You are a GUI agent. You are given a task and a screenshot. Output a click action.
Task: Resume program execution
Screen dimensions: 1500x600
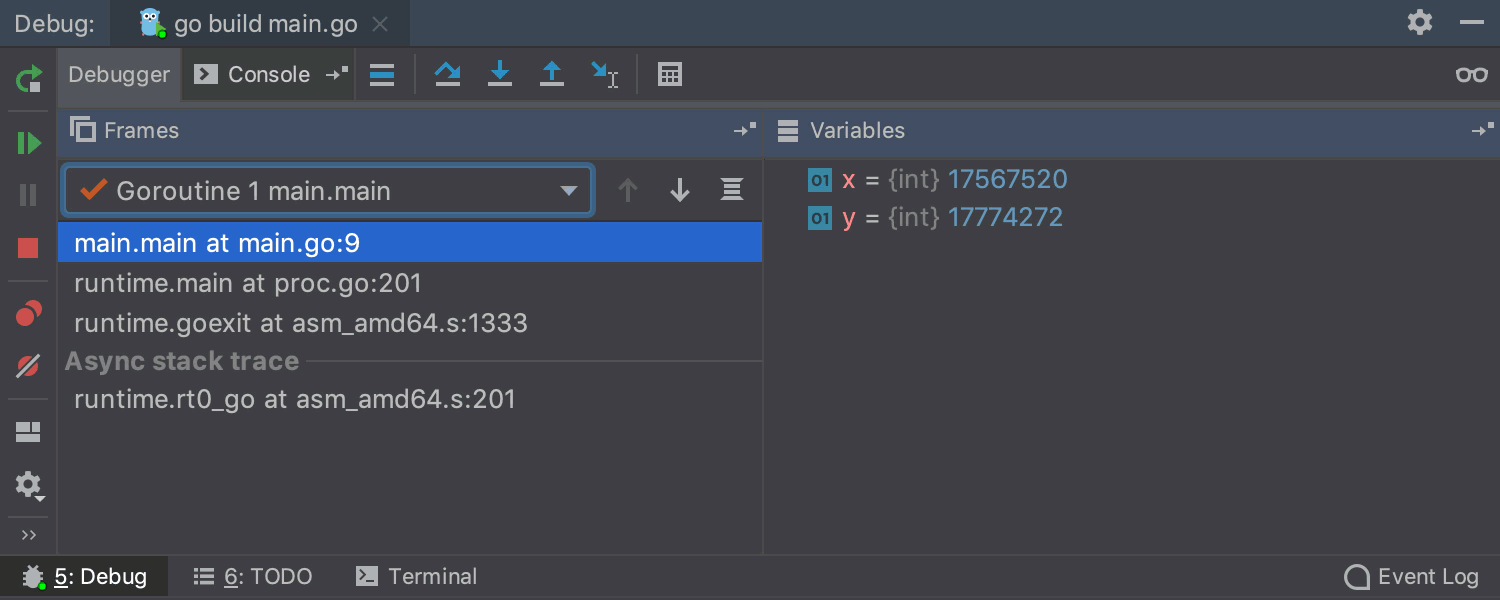(x=29, y=143)
